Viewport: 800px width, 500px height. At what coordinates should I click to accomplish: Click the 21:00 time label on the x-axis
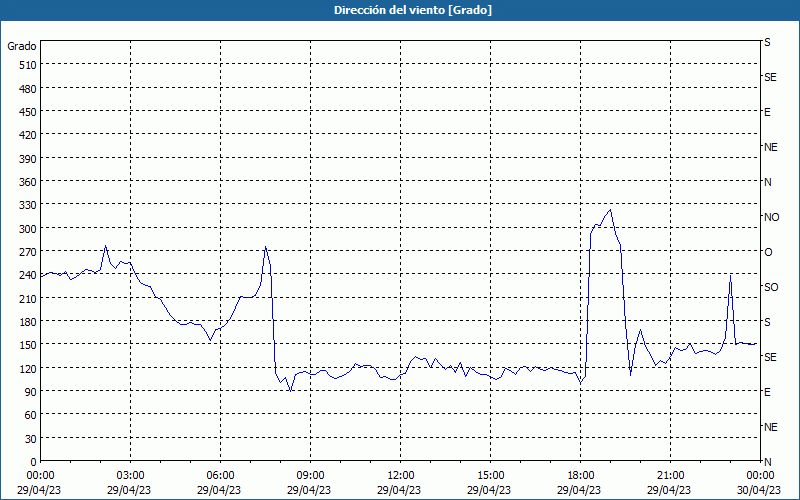tap(670, 476)
